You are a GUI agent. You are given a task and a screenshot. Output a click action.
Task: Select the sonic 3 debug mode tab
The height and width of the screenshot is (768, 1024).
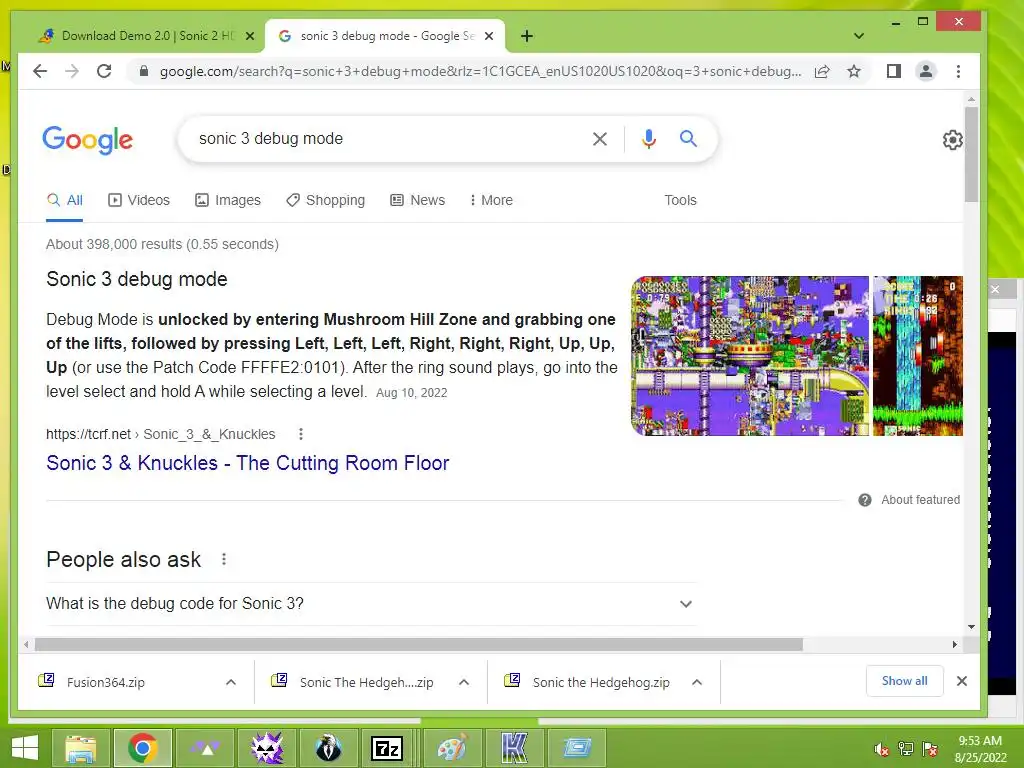click(x=385, y=36)
